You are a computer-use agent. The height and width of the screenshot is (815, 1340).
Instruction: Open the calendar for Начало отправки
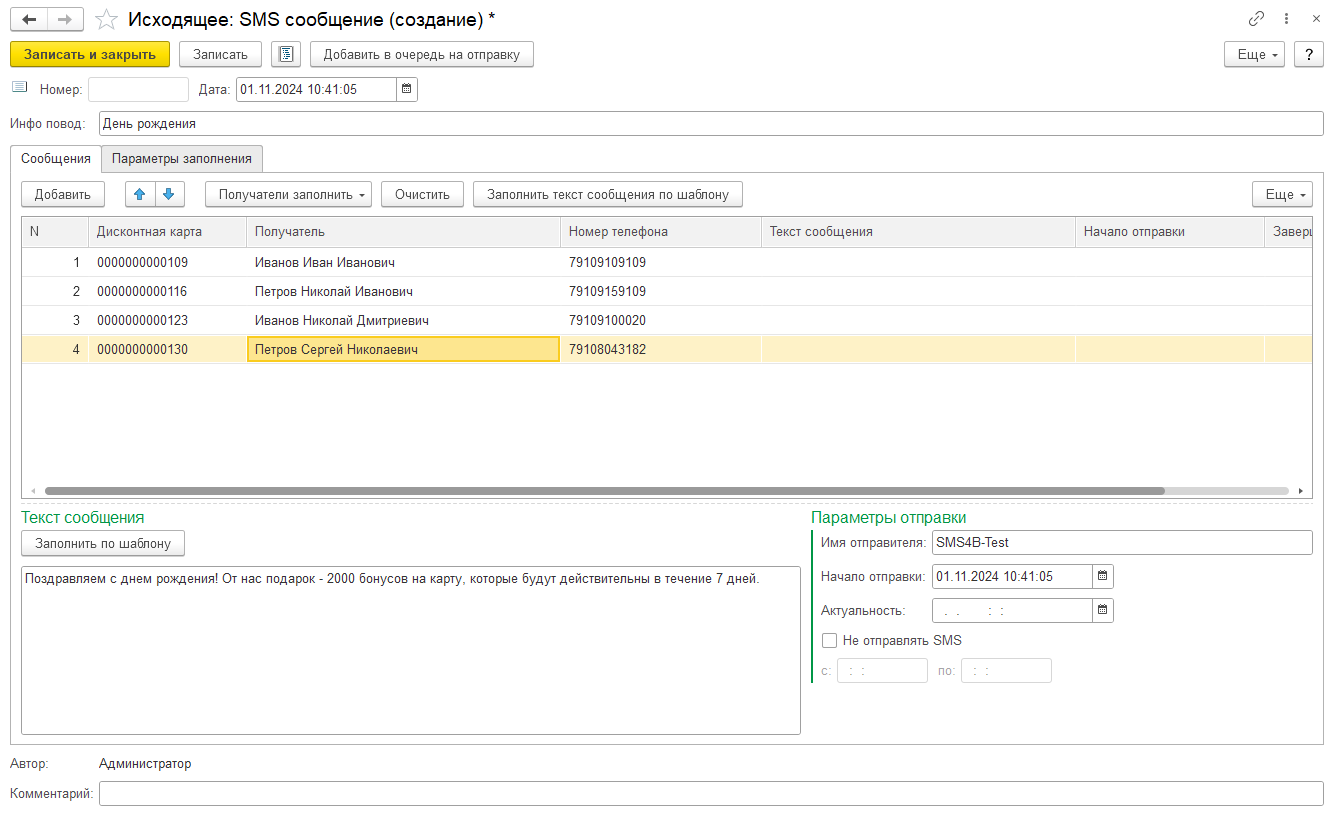click(1102, 576)
